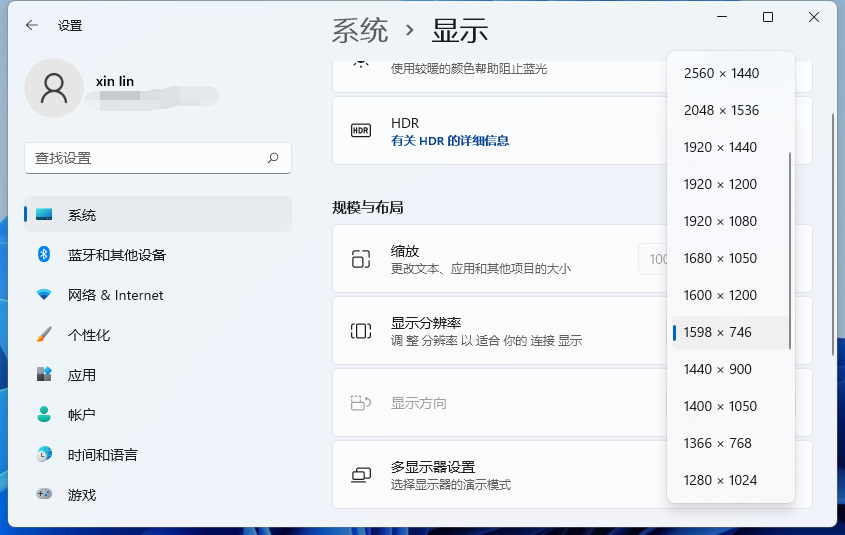
Task: Open Time and language settings icon
Action: [x=44, y=455]
